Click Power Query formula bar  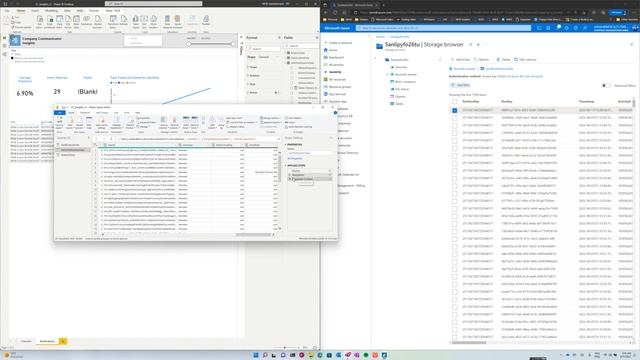tap(199, 139)
